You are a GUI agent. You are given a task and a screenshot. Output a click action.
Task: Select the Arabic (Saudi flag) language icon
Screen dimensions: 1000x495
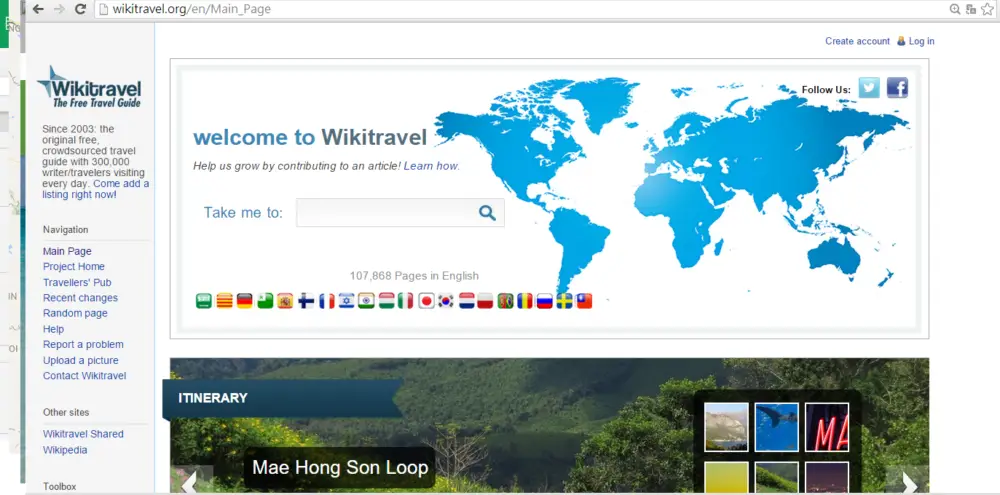coord(203,300)
